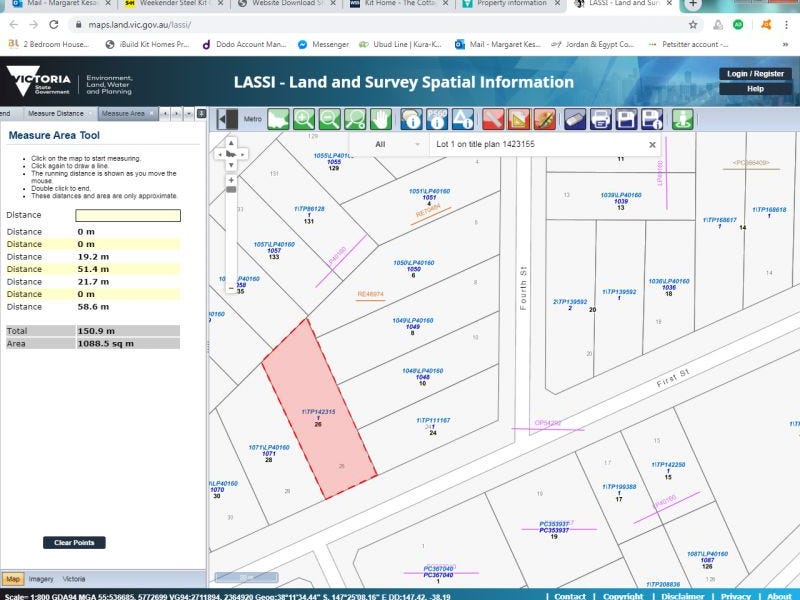Pan map north with up arrow
The height and width of the screenshot is (600, 800).
click(231, 143)
